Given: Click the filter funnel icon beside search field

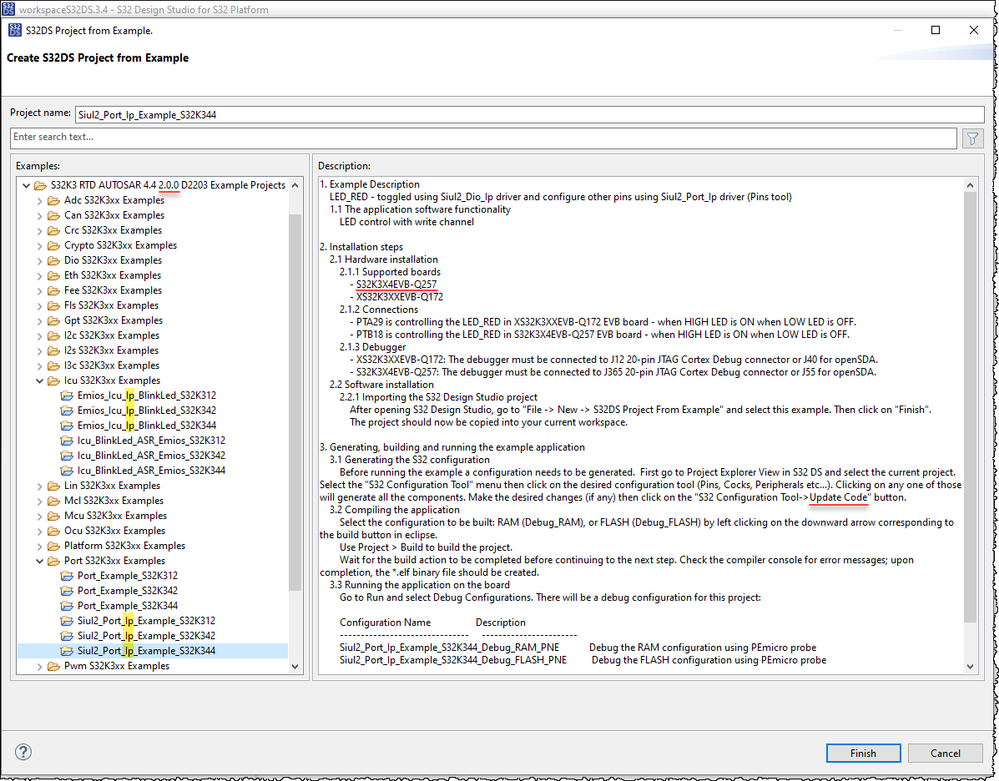Looking at the screenshot, I should coord(972,137).
